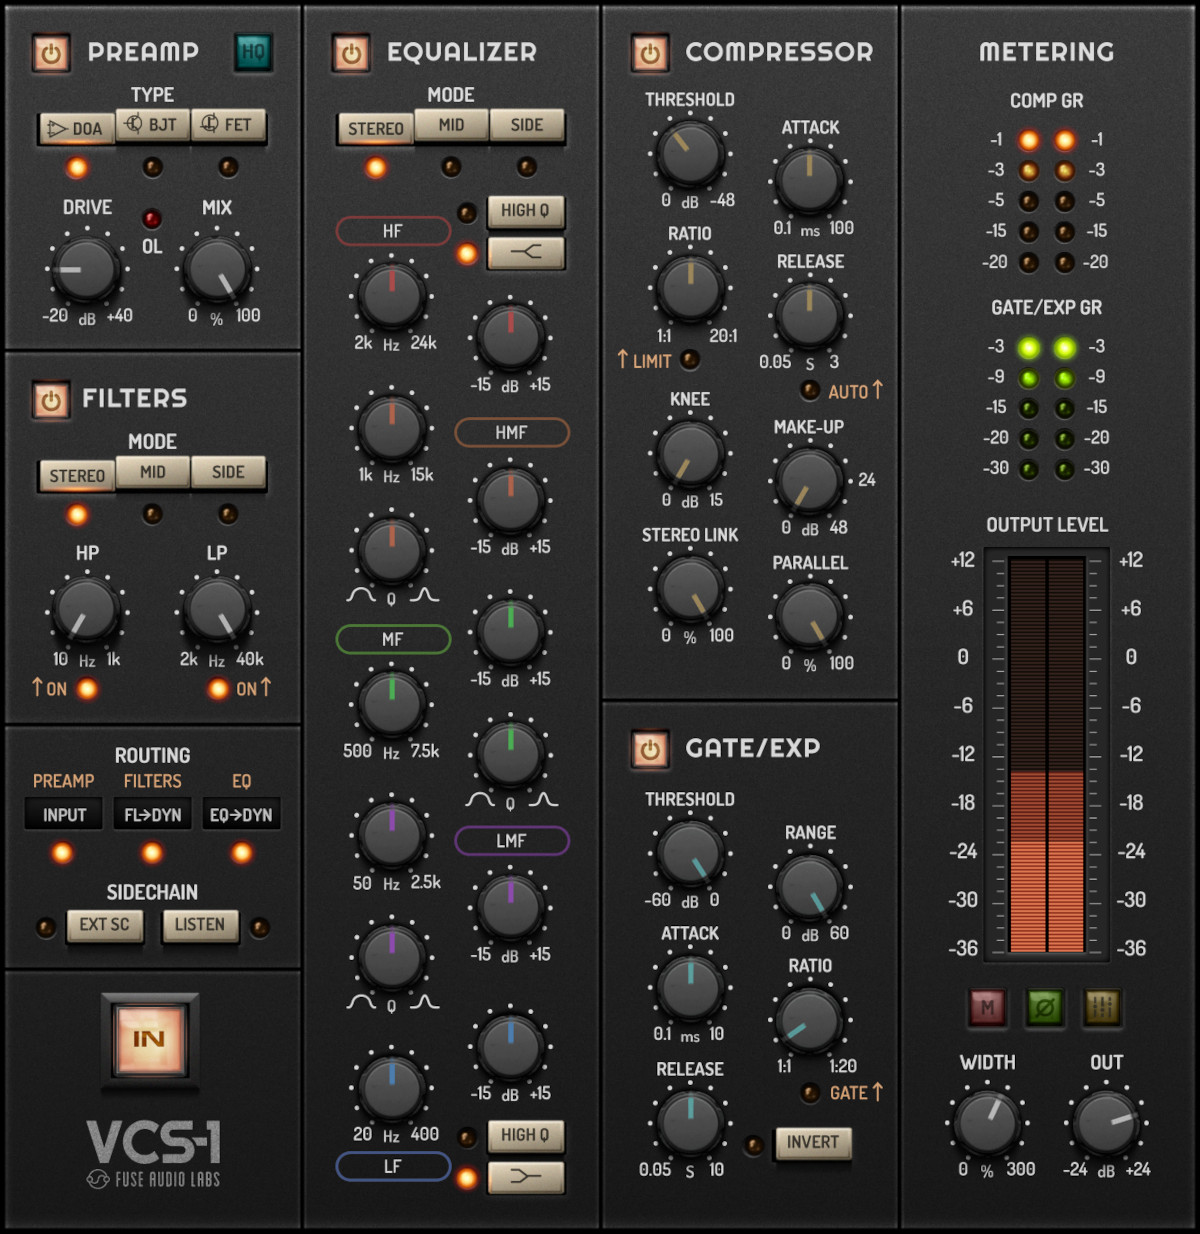Click the green phase invert button
Screen dimensions: 1200x1234
[x=1044, y=1008]
